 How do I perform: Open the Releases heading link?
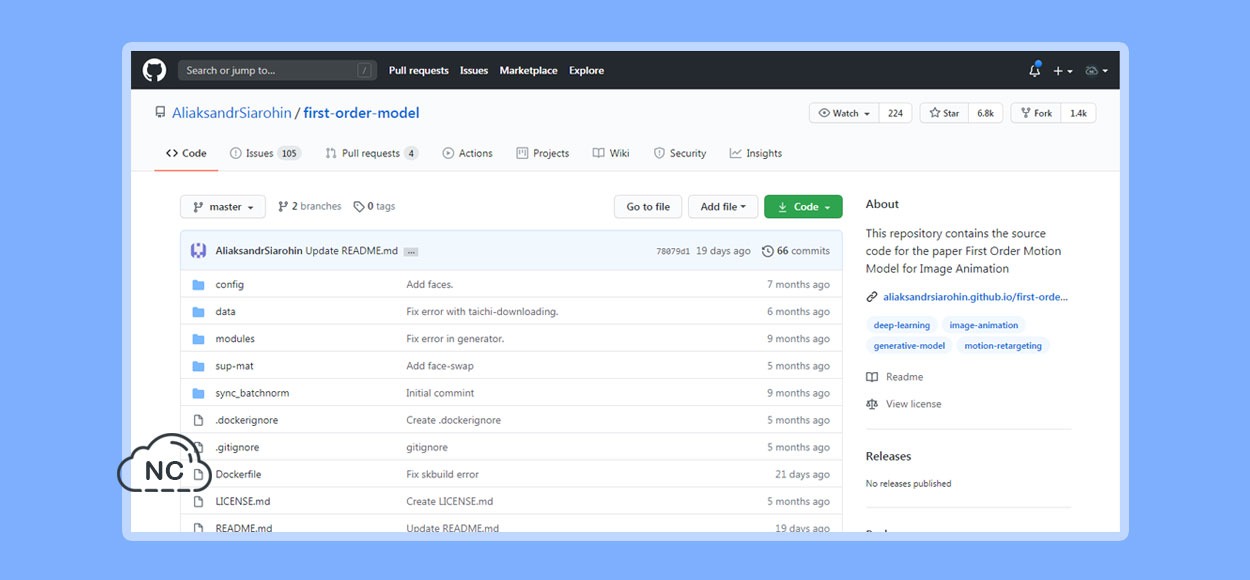(x=888, y=456)
